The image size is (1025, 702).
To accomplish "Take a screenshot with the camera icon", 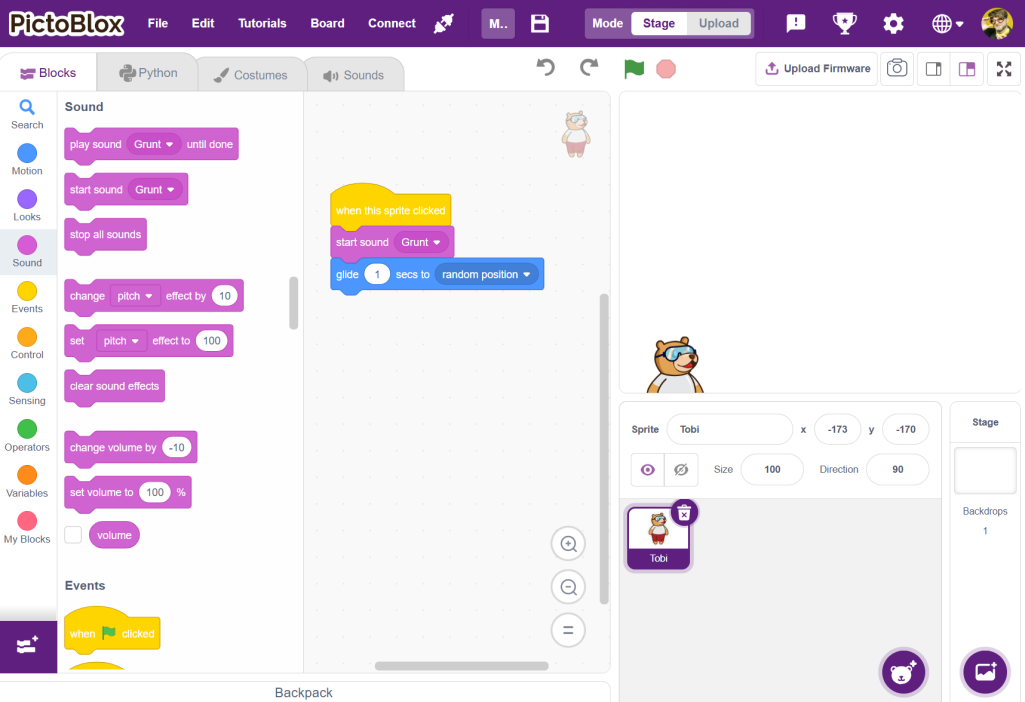I will point(897,68).
